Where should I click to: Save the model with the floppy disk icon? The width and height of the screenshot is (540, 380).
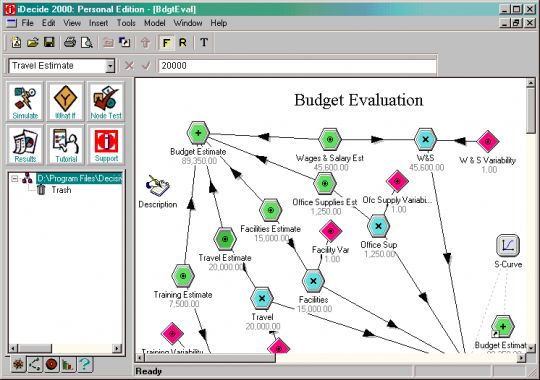coord(49,42)
